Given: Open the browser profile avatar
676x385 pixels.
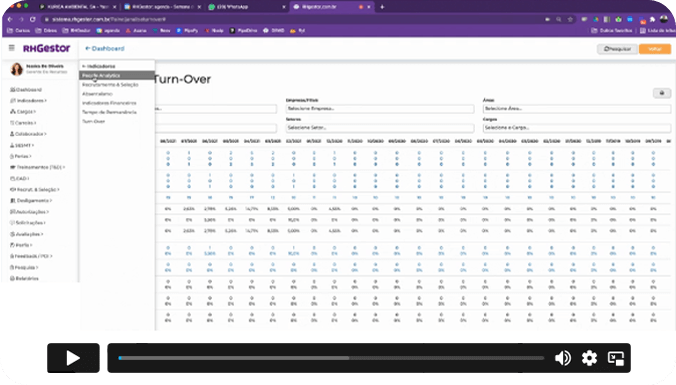Looking at the screenshot, I should [x=664, y=19].
